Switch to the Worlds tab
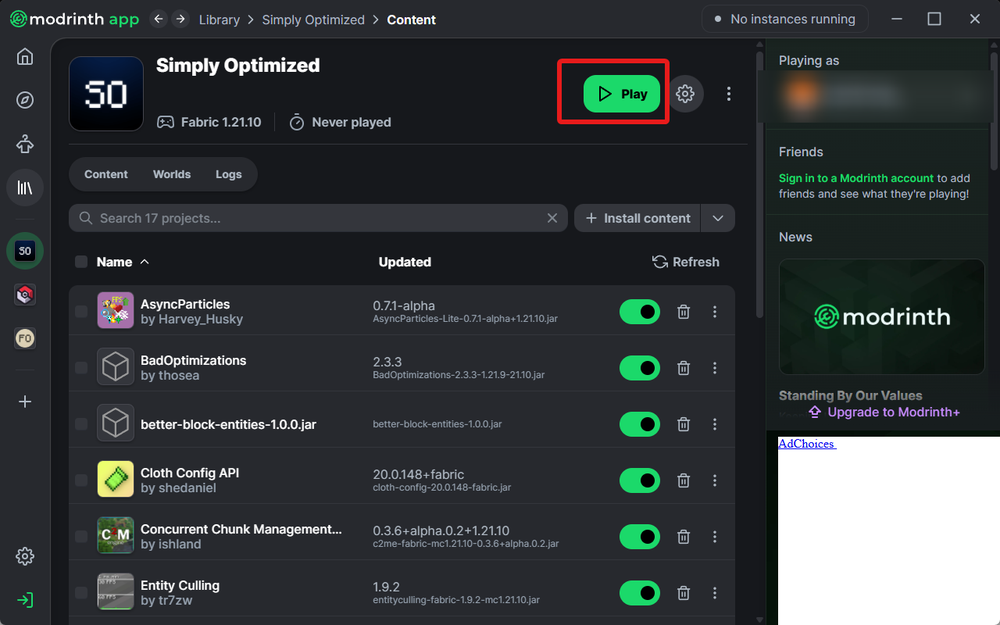The width and height of the screenshot is (1000, 625). pyautogui.click(x=172, y=174)
